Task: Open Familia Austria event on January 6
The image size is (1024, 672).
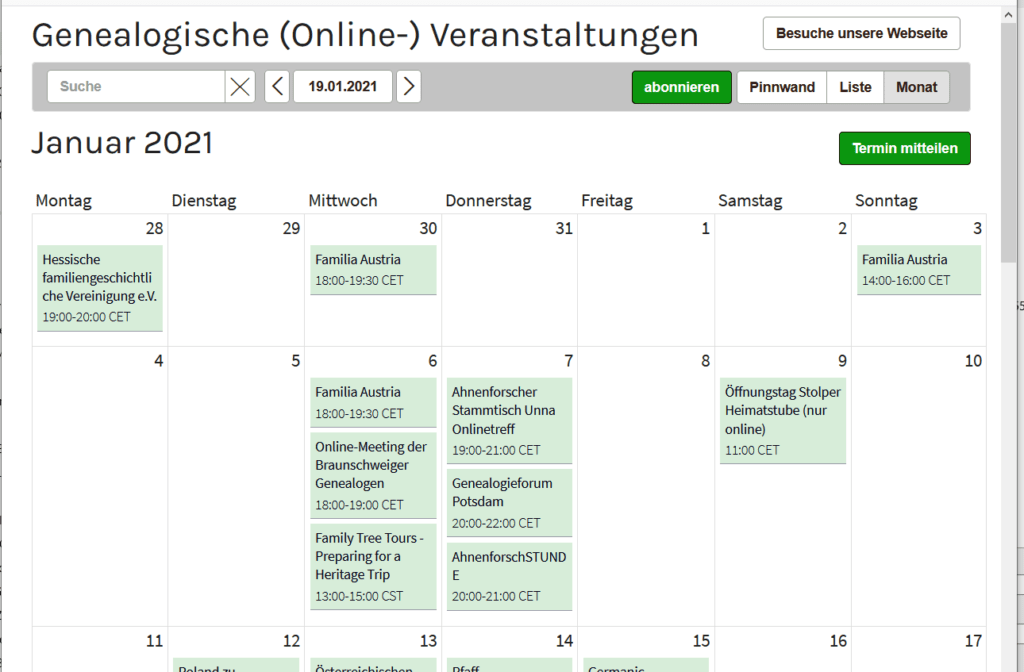Action: coord(373,402)
